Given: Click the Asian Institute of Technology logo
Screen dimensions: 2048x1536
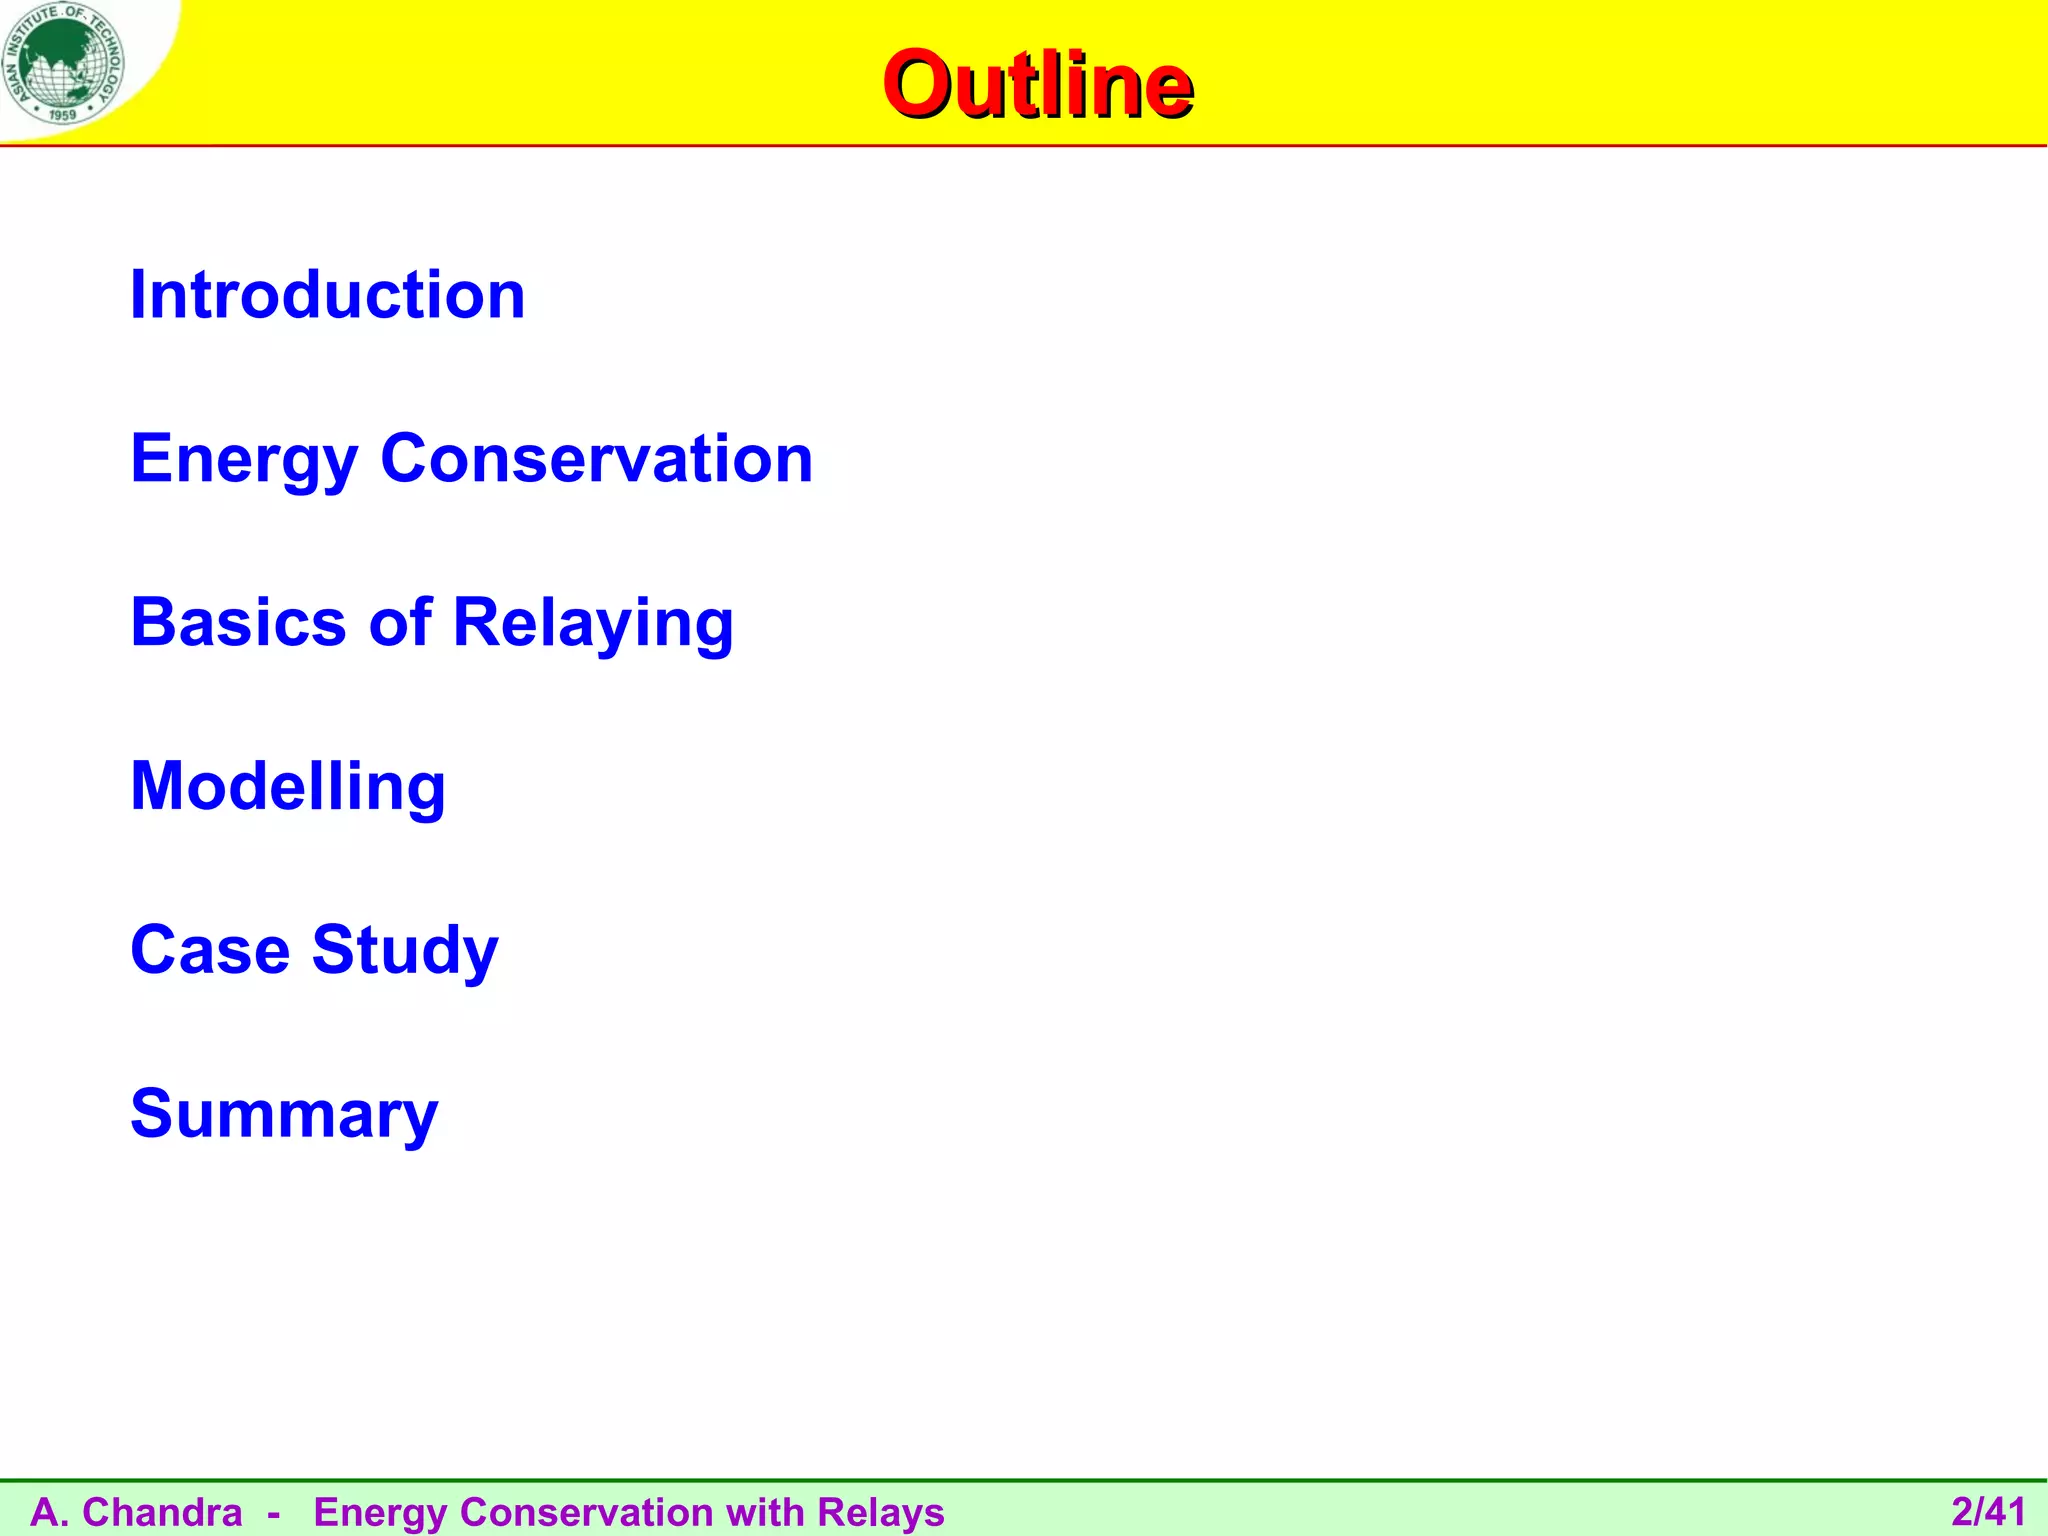Looking at the screenshot, I should (x=64, y=63).
